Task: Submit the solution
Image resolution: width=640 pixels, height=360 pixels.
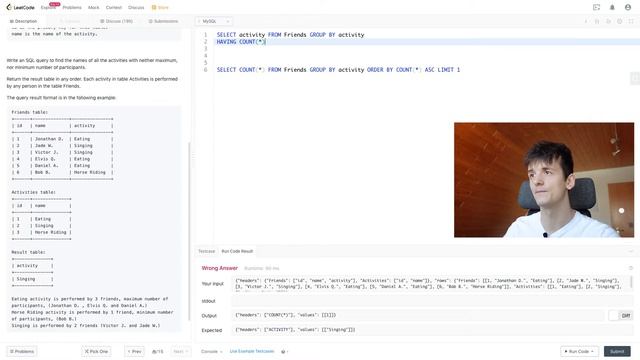Action: (617, 351)
